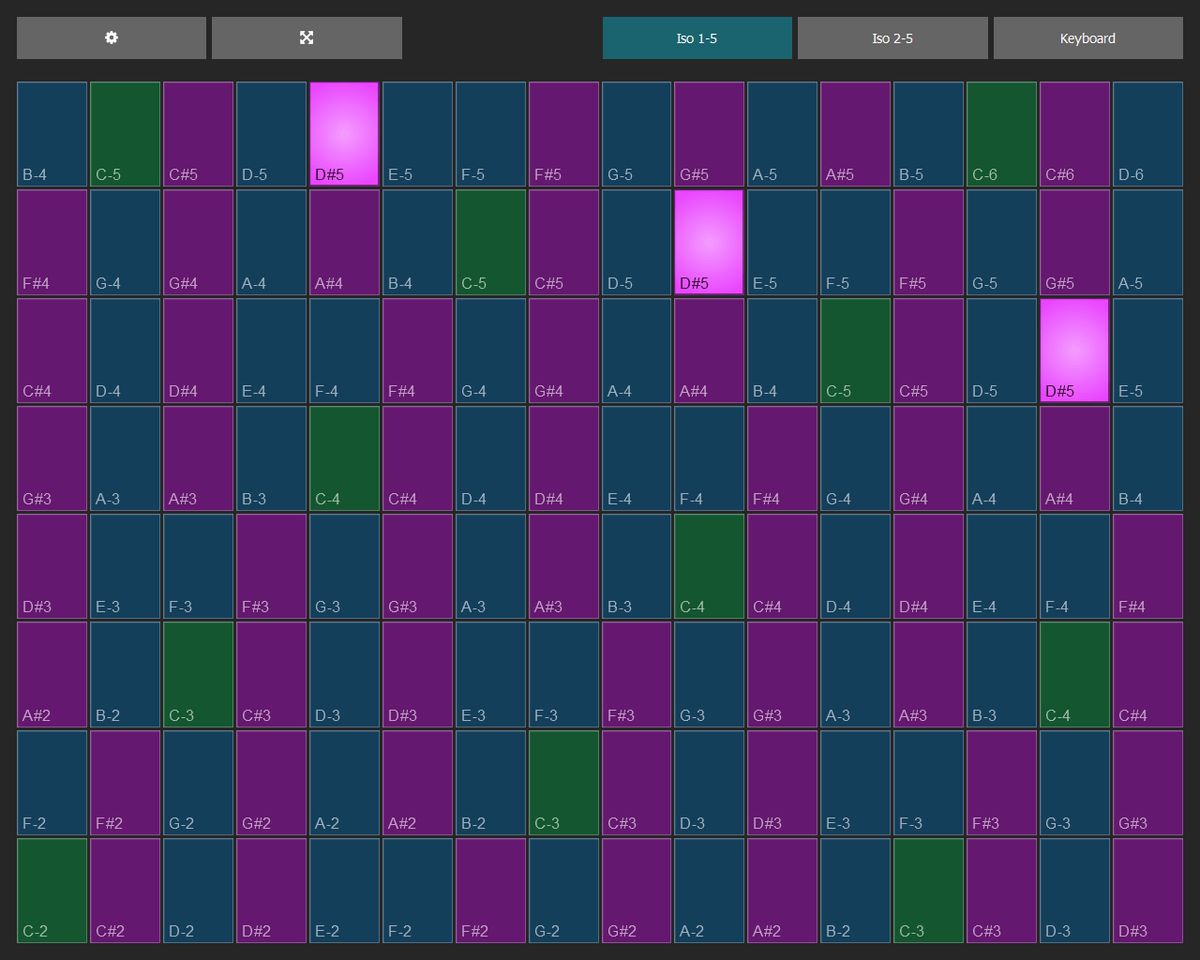Viewport: 1200px width, 960px height.
Task: Tap the green C-3 pad in sixth row
Action: coord(197,672)
